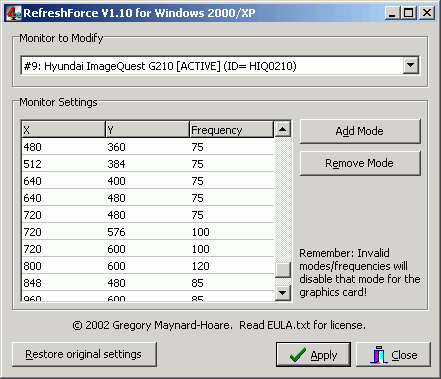Open the monitor selection dropdown arrow
Viewport: 441px width, 379px height.
pos(410,65)
